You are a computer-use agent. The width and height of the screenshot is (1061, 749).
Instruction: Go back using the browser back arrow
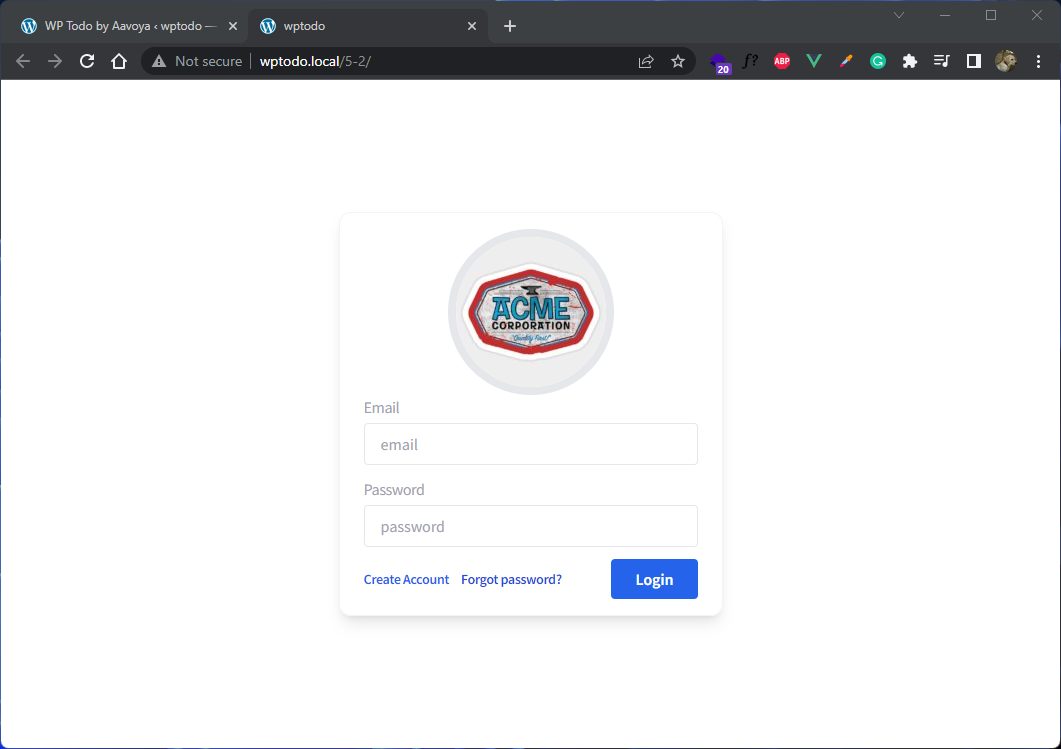click(x=23, y=62)
